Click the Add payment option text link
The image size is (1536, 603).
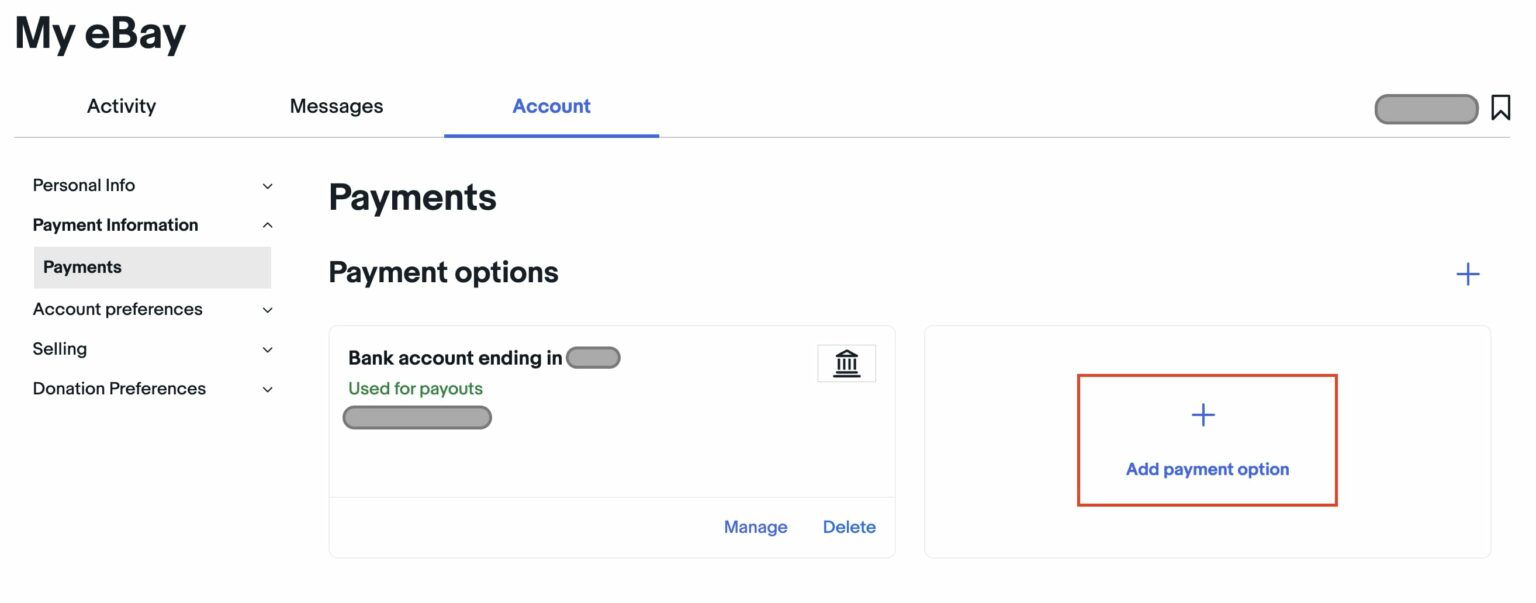pyautogui.click(x=1207, y=469)
